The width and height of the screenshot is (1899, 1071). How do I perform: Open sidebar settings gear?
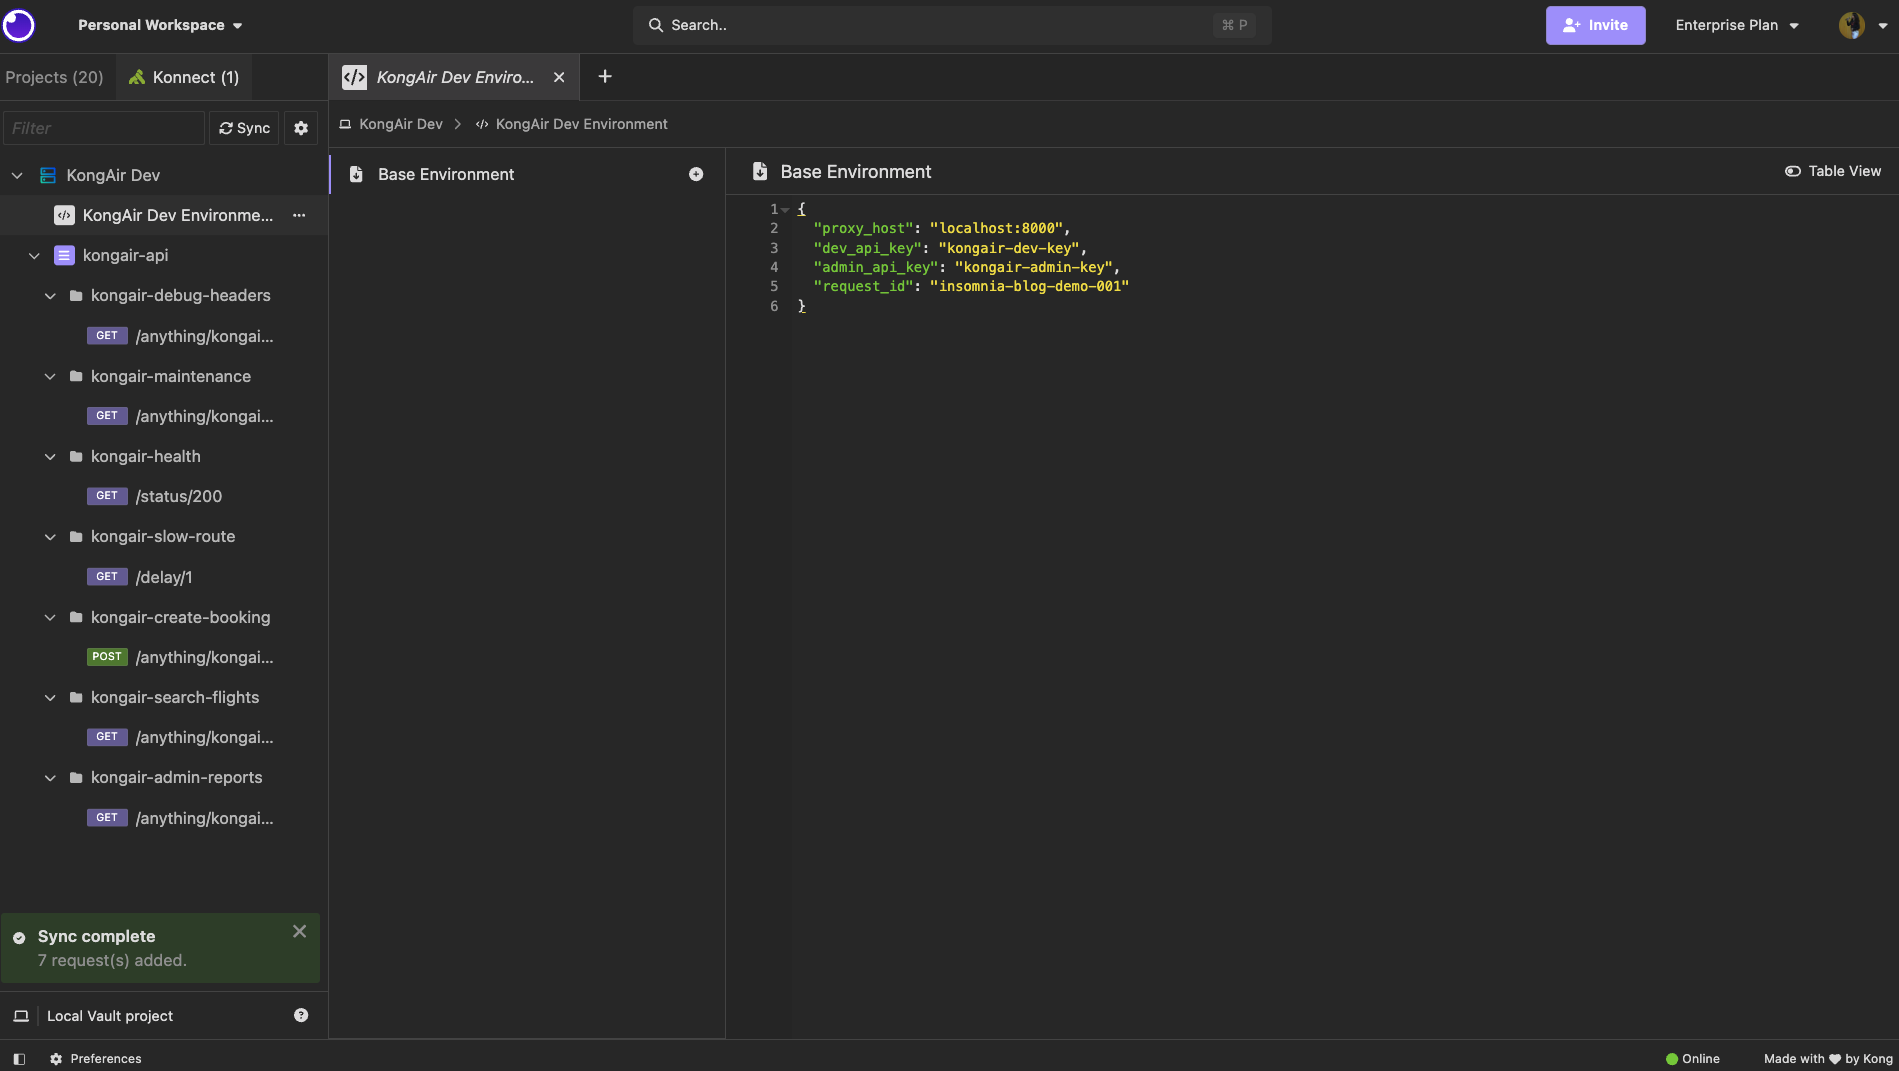301,128
